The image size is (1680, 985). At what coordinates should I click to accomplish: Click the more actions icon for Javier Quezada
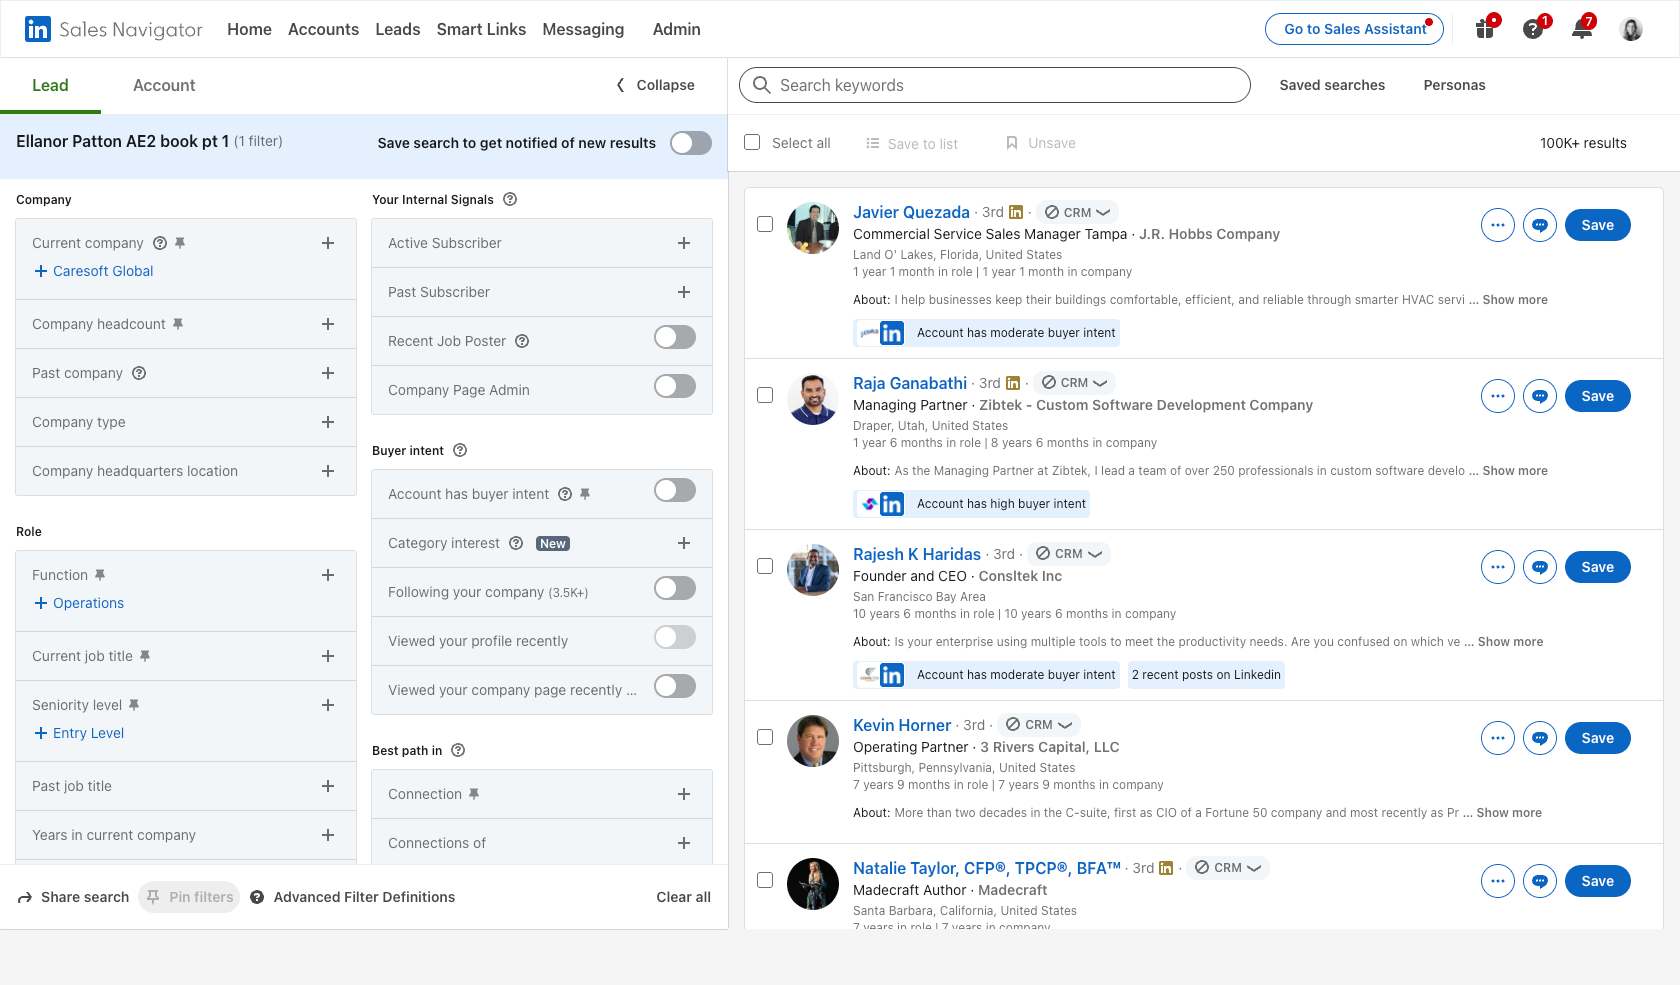(x=1498, y=225)
